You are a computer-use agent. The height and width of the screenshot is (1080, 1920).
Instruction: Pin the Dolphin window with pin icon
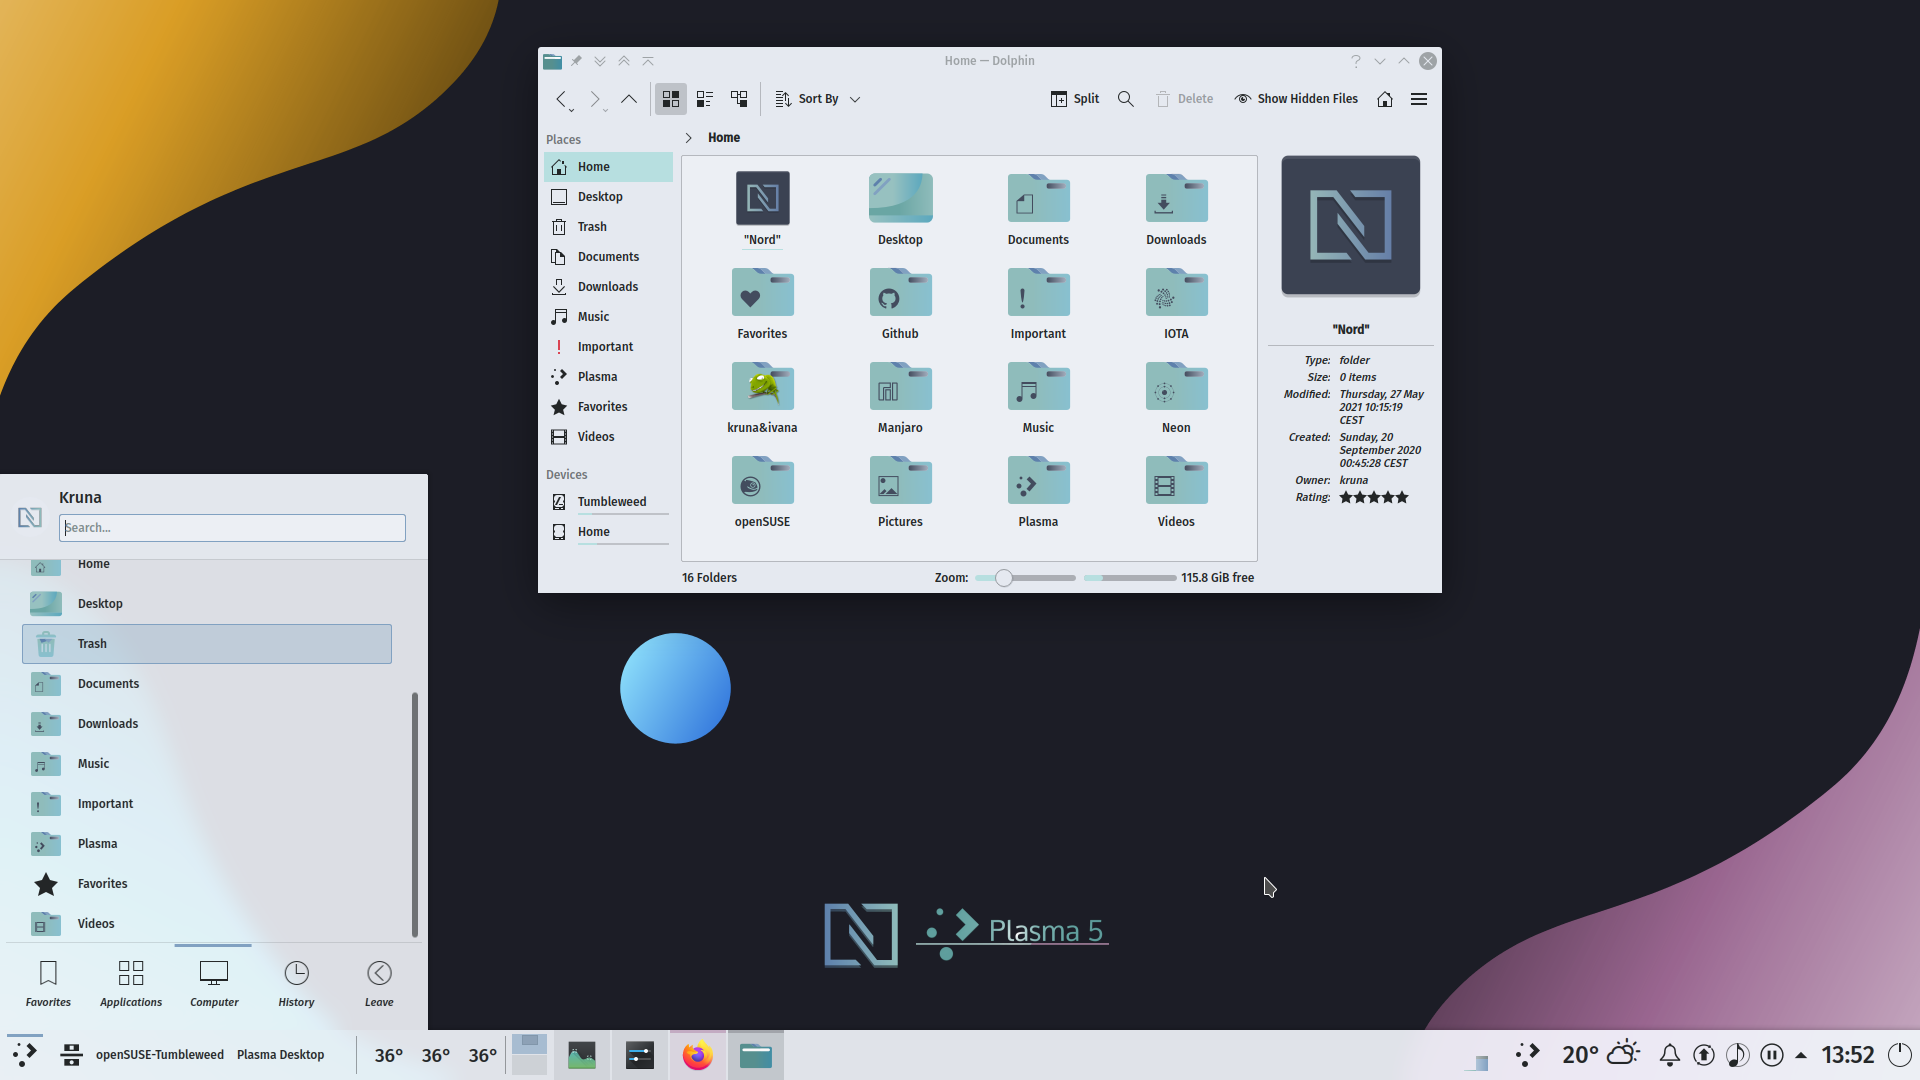coord(576,61)
